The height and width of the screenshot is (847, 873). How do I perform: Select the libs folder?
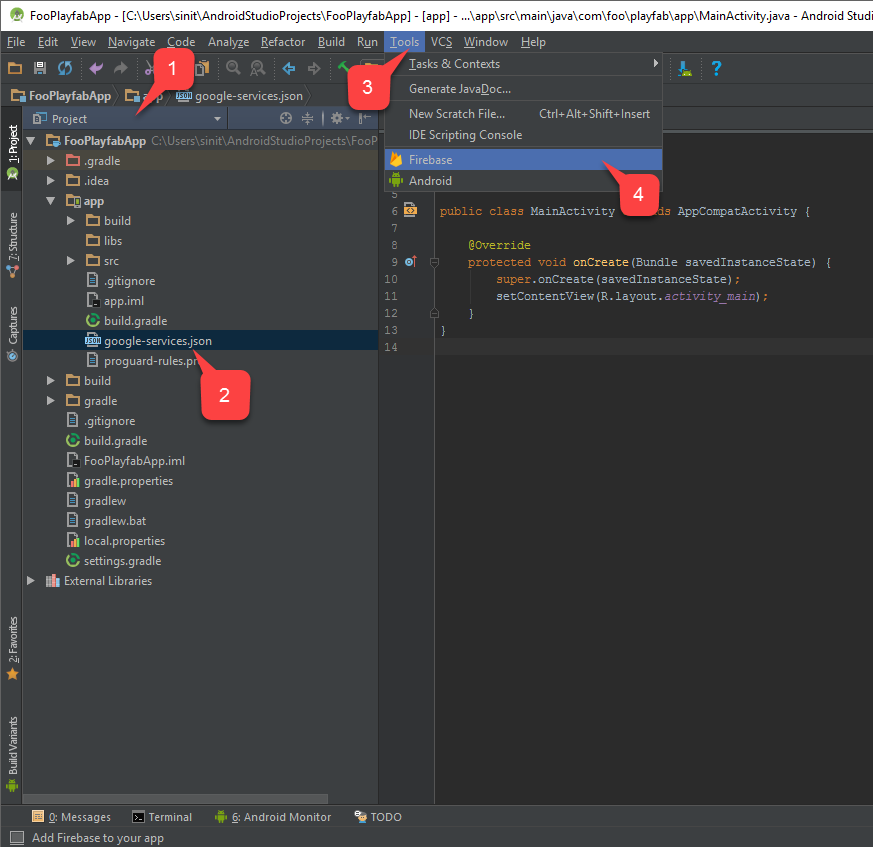[x=104, y=241]
